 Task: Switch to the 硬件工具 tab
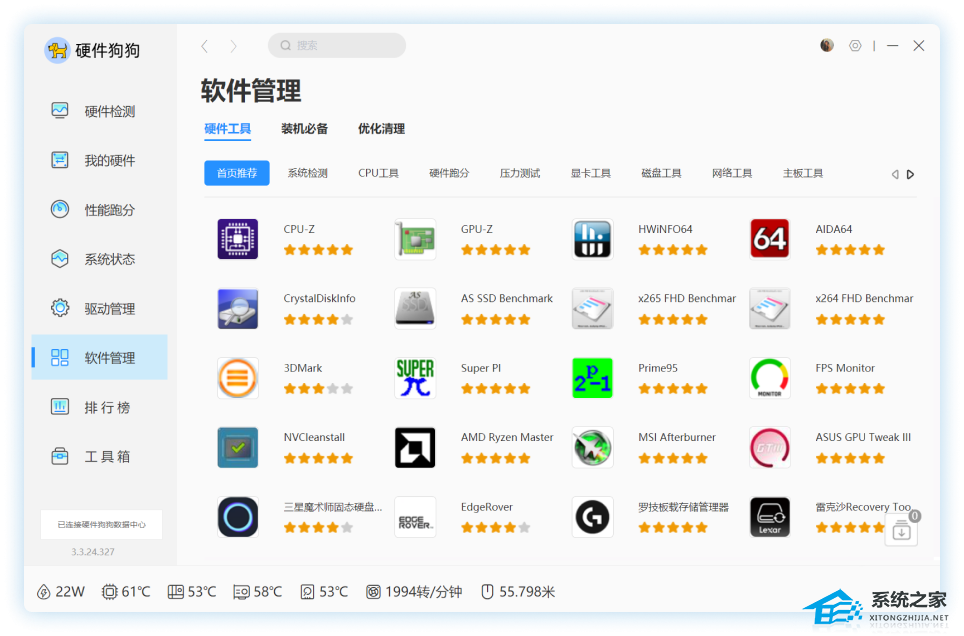pyautogui.click(x=227, y=129)
